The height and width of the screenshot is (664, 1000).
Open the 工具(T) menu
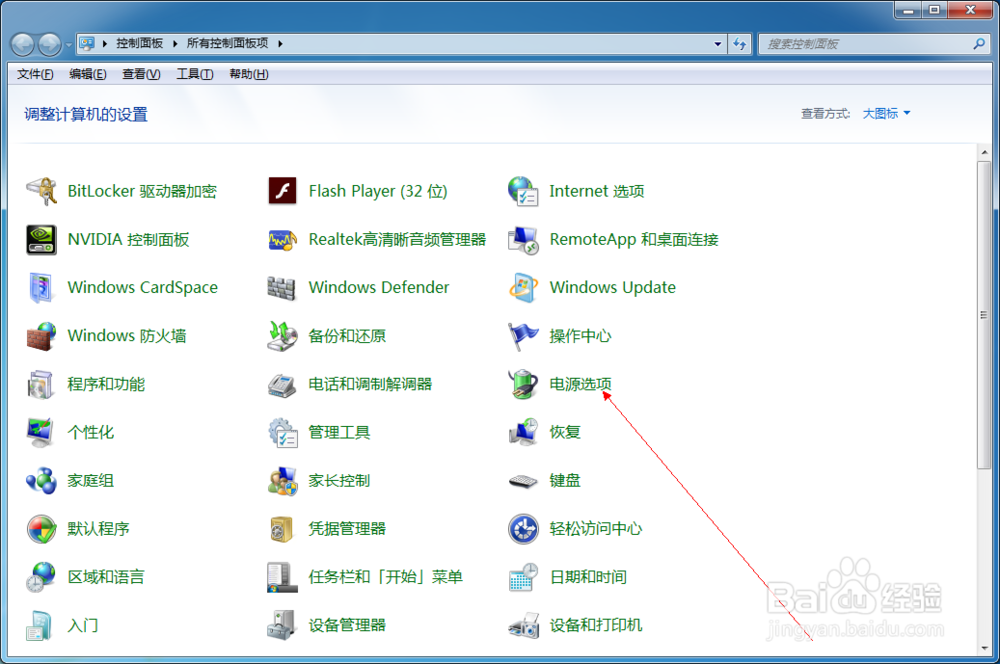195,74
